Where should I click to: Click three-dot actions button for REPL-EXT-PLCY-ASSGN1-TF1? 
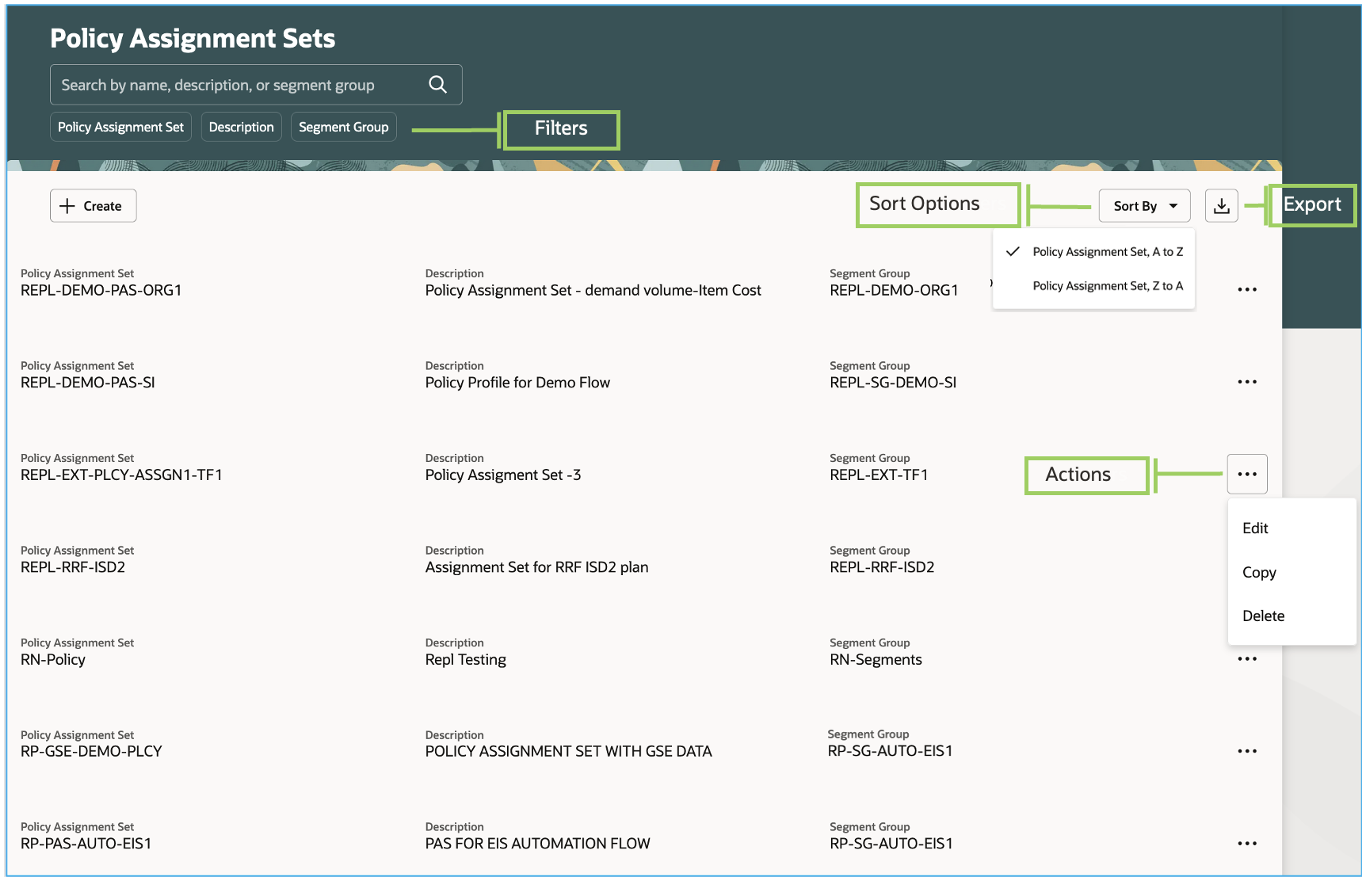tap(1246, 474)
